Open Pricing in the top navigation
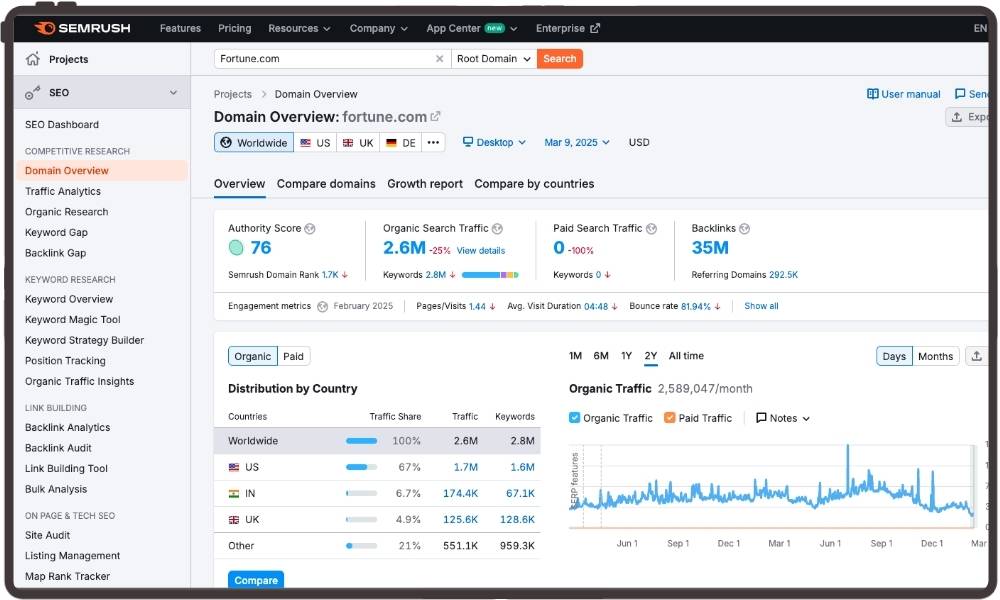 [235, 28]
